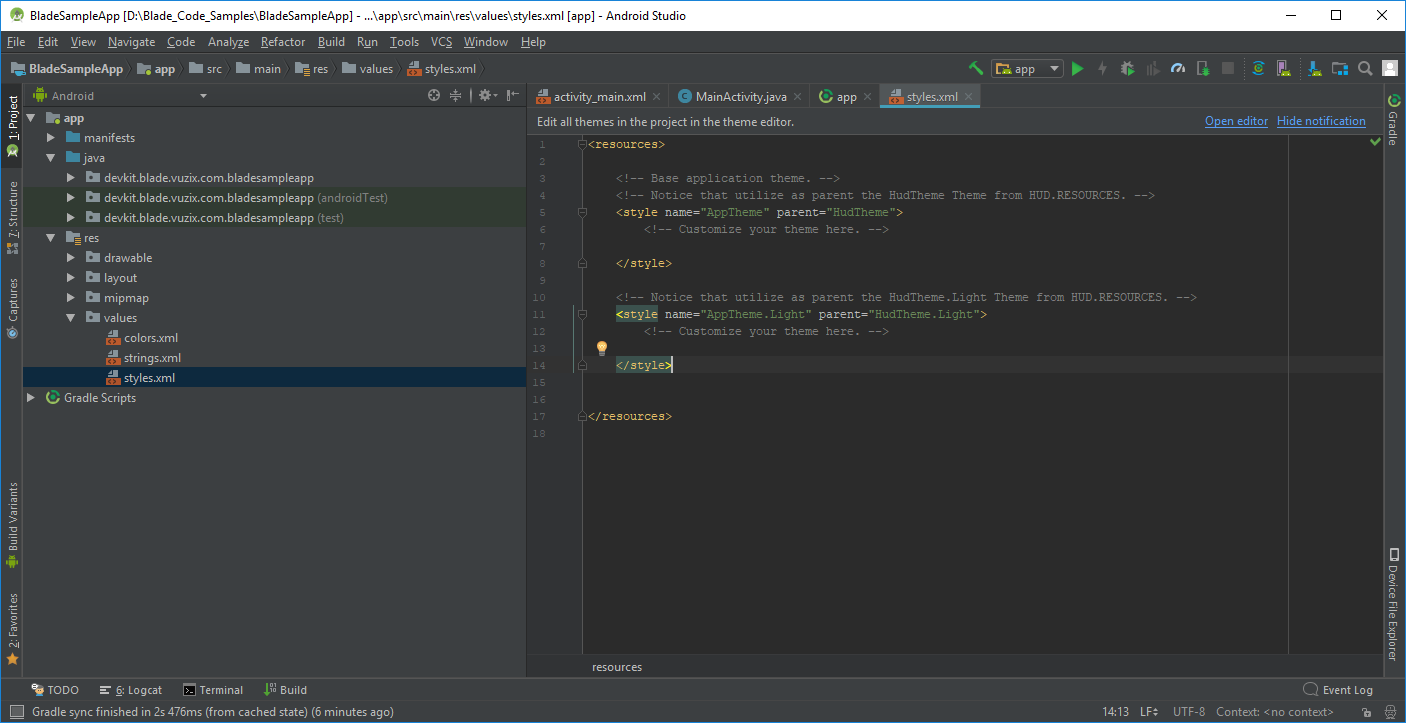Expand the drawable folder
The image size is (1406, 723).
[71, 258]
